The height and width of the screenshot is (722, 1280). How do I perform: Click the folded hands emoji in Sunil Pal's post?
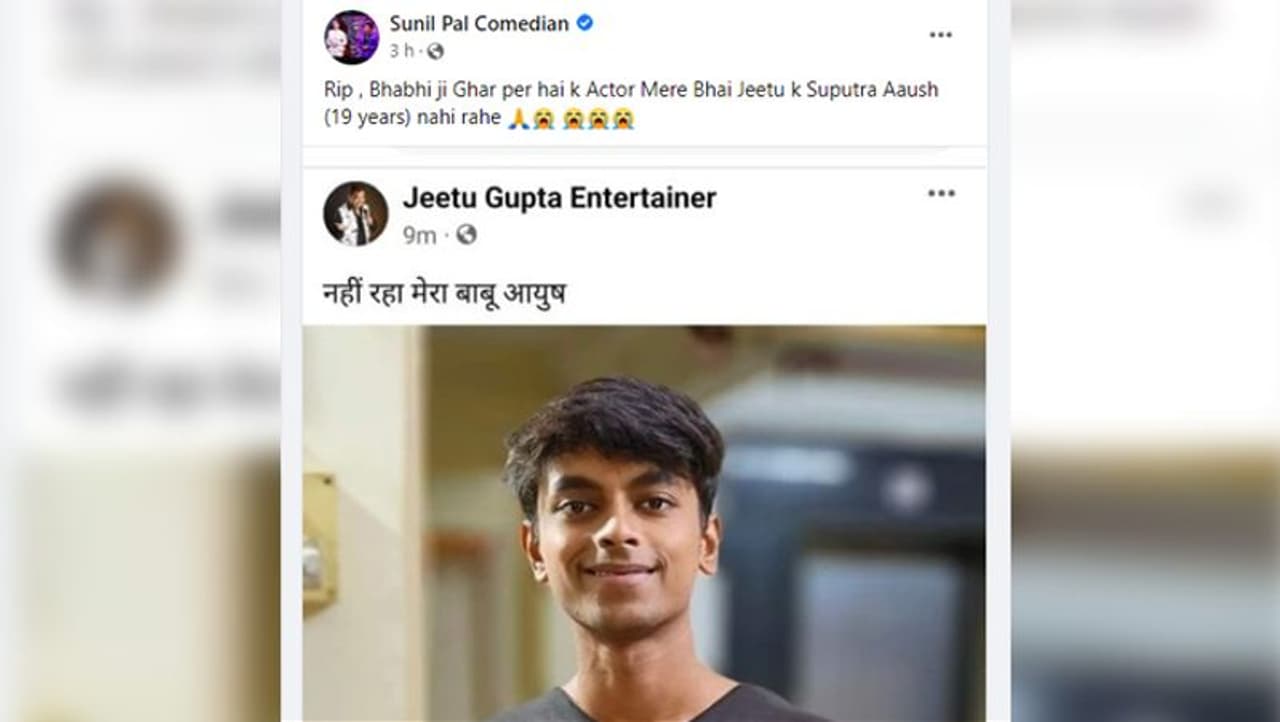517,119
